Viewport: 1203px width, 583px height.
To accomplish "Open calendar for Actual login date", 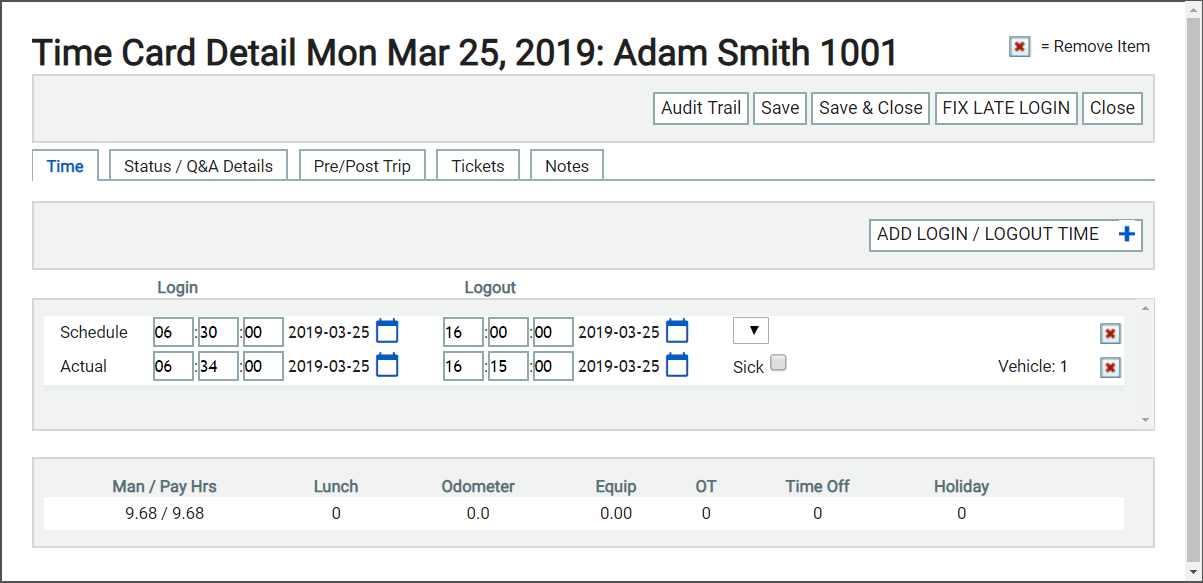I will pos(387,365).
